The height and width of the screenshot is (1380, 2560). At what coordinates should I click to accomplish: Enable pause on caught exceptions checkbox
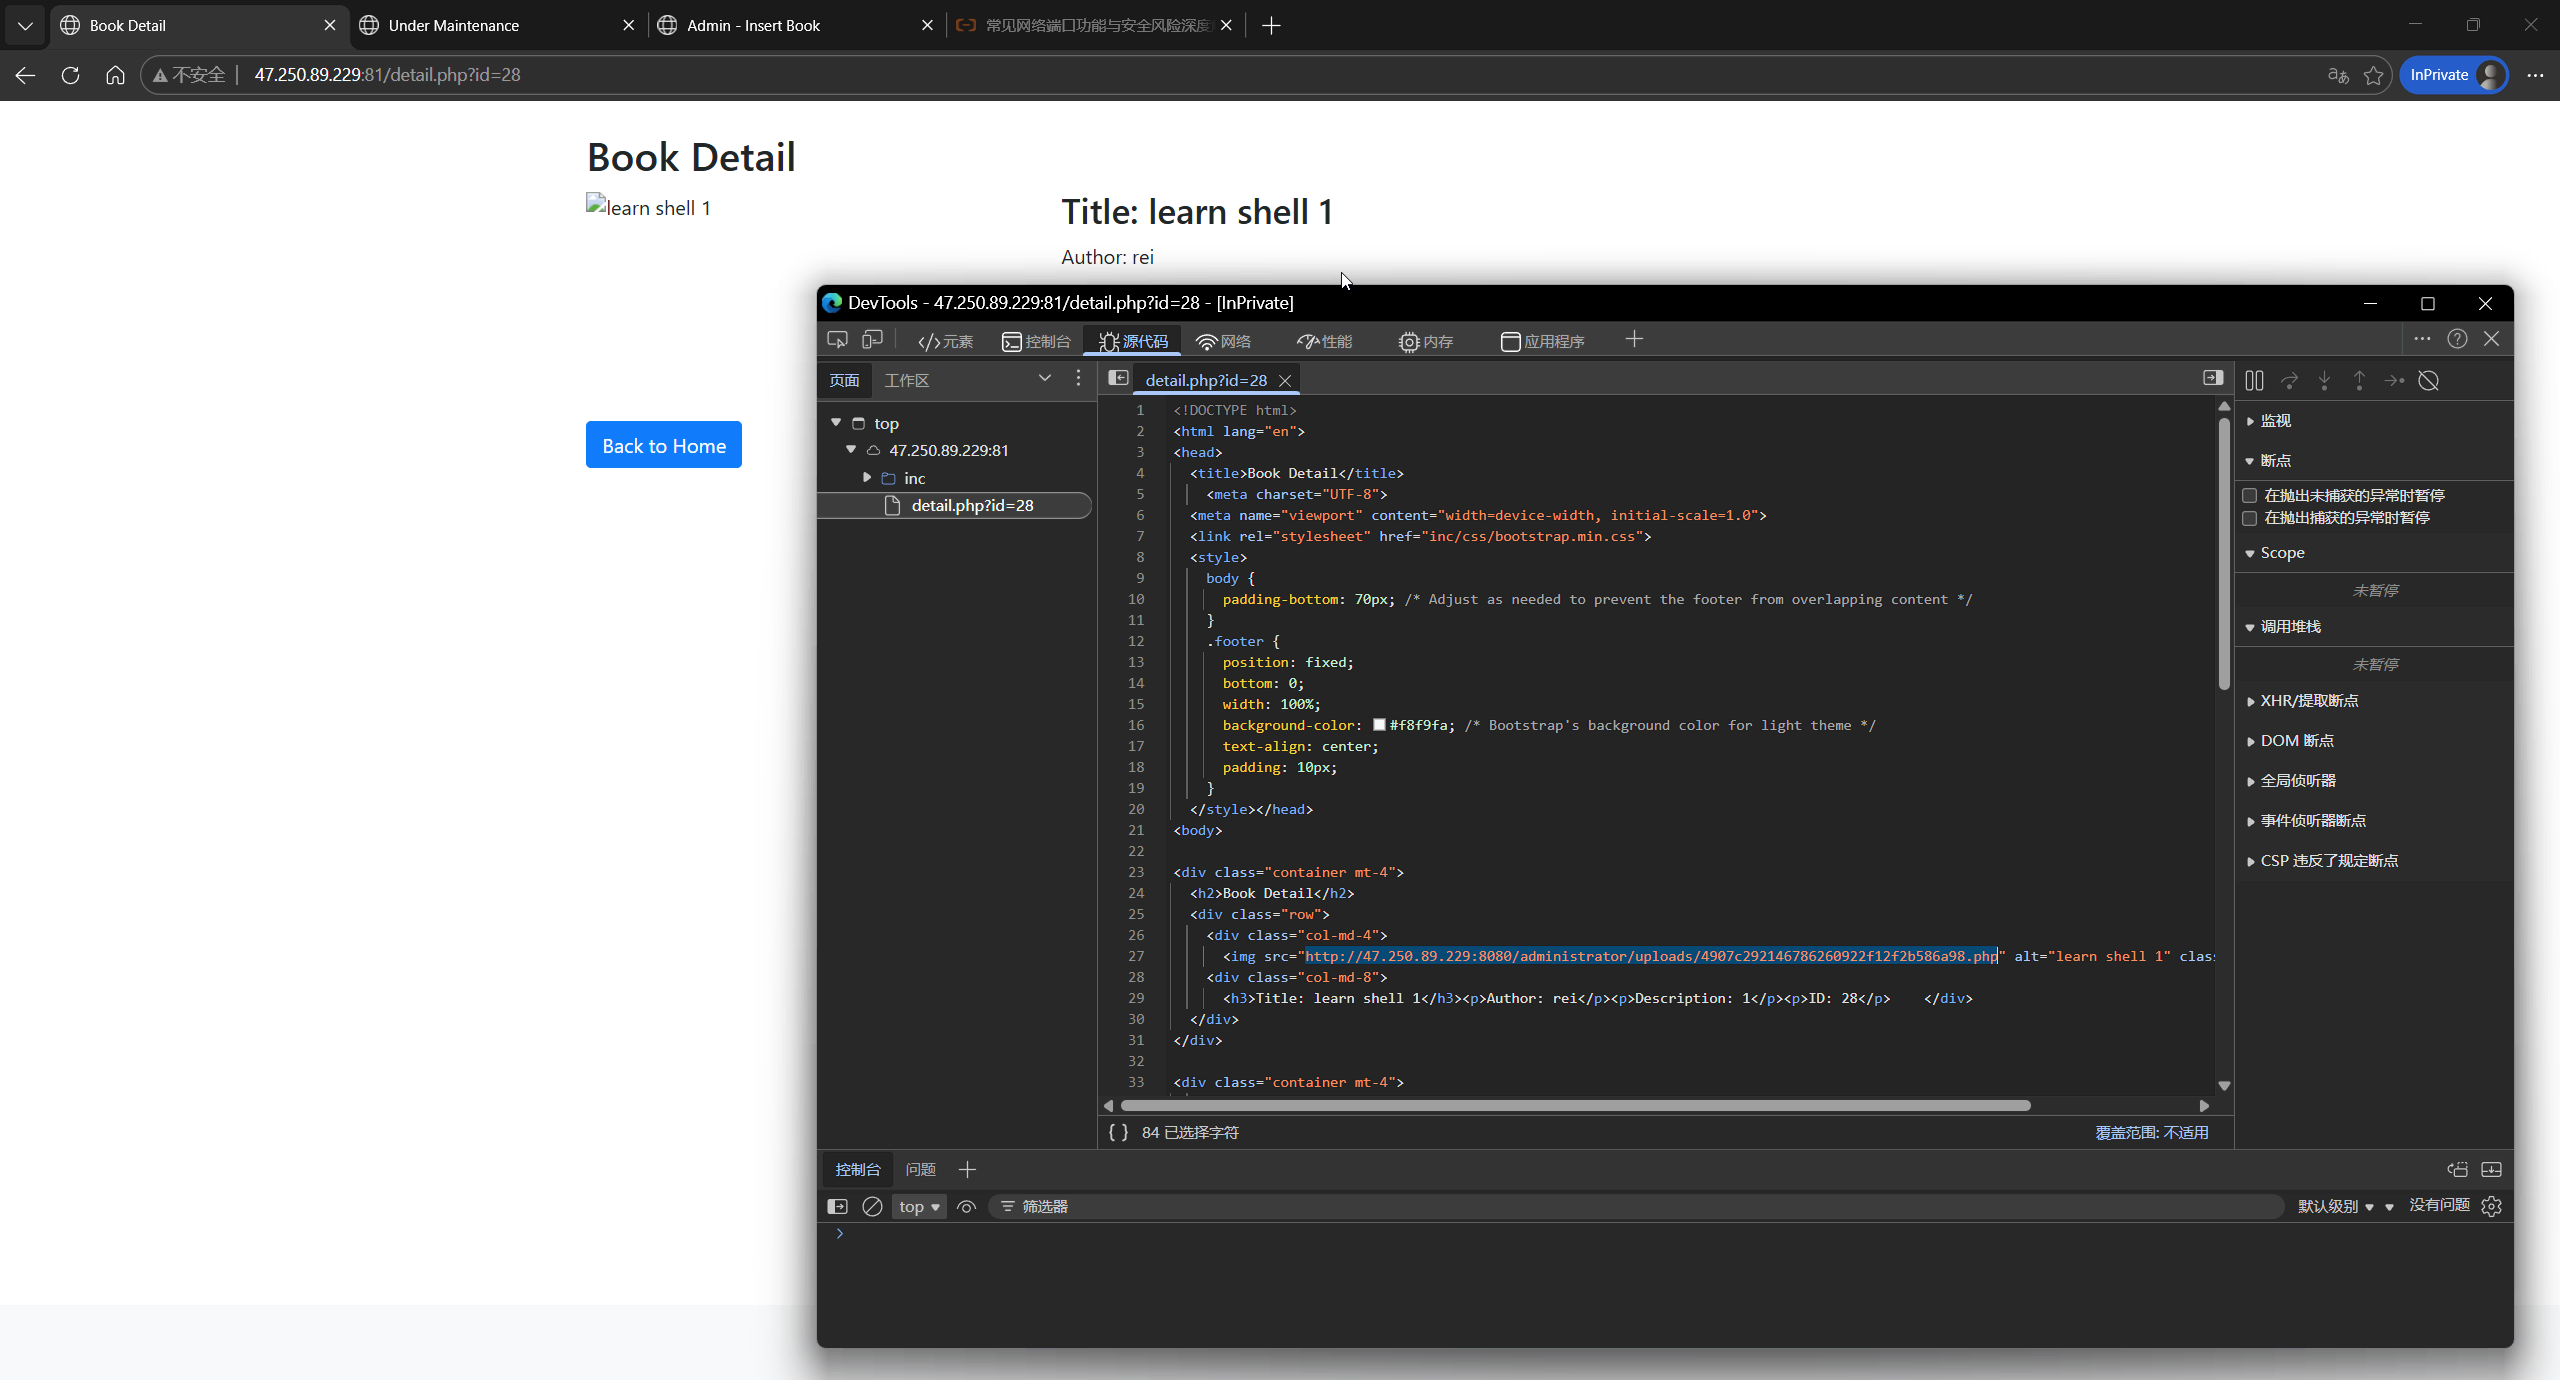coord(2250,518)
